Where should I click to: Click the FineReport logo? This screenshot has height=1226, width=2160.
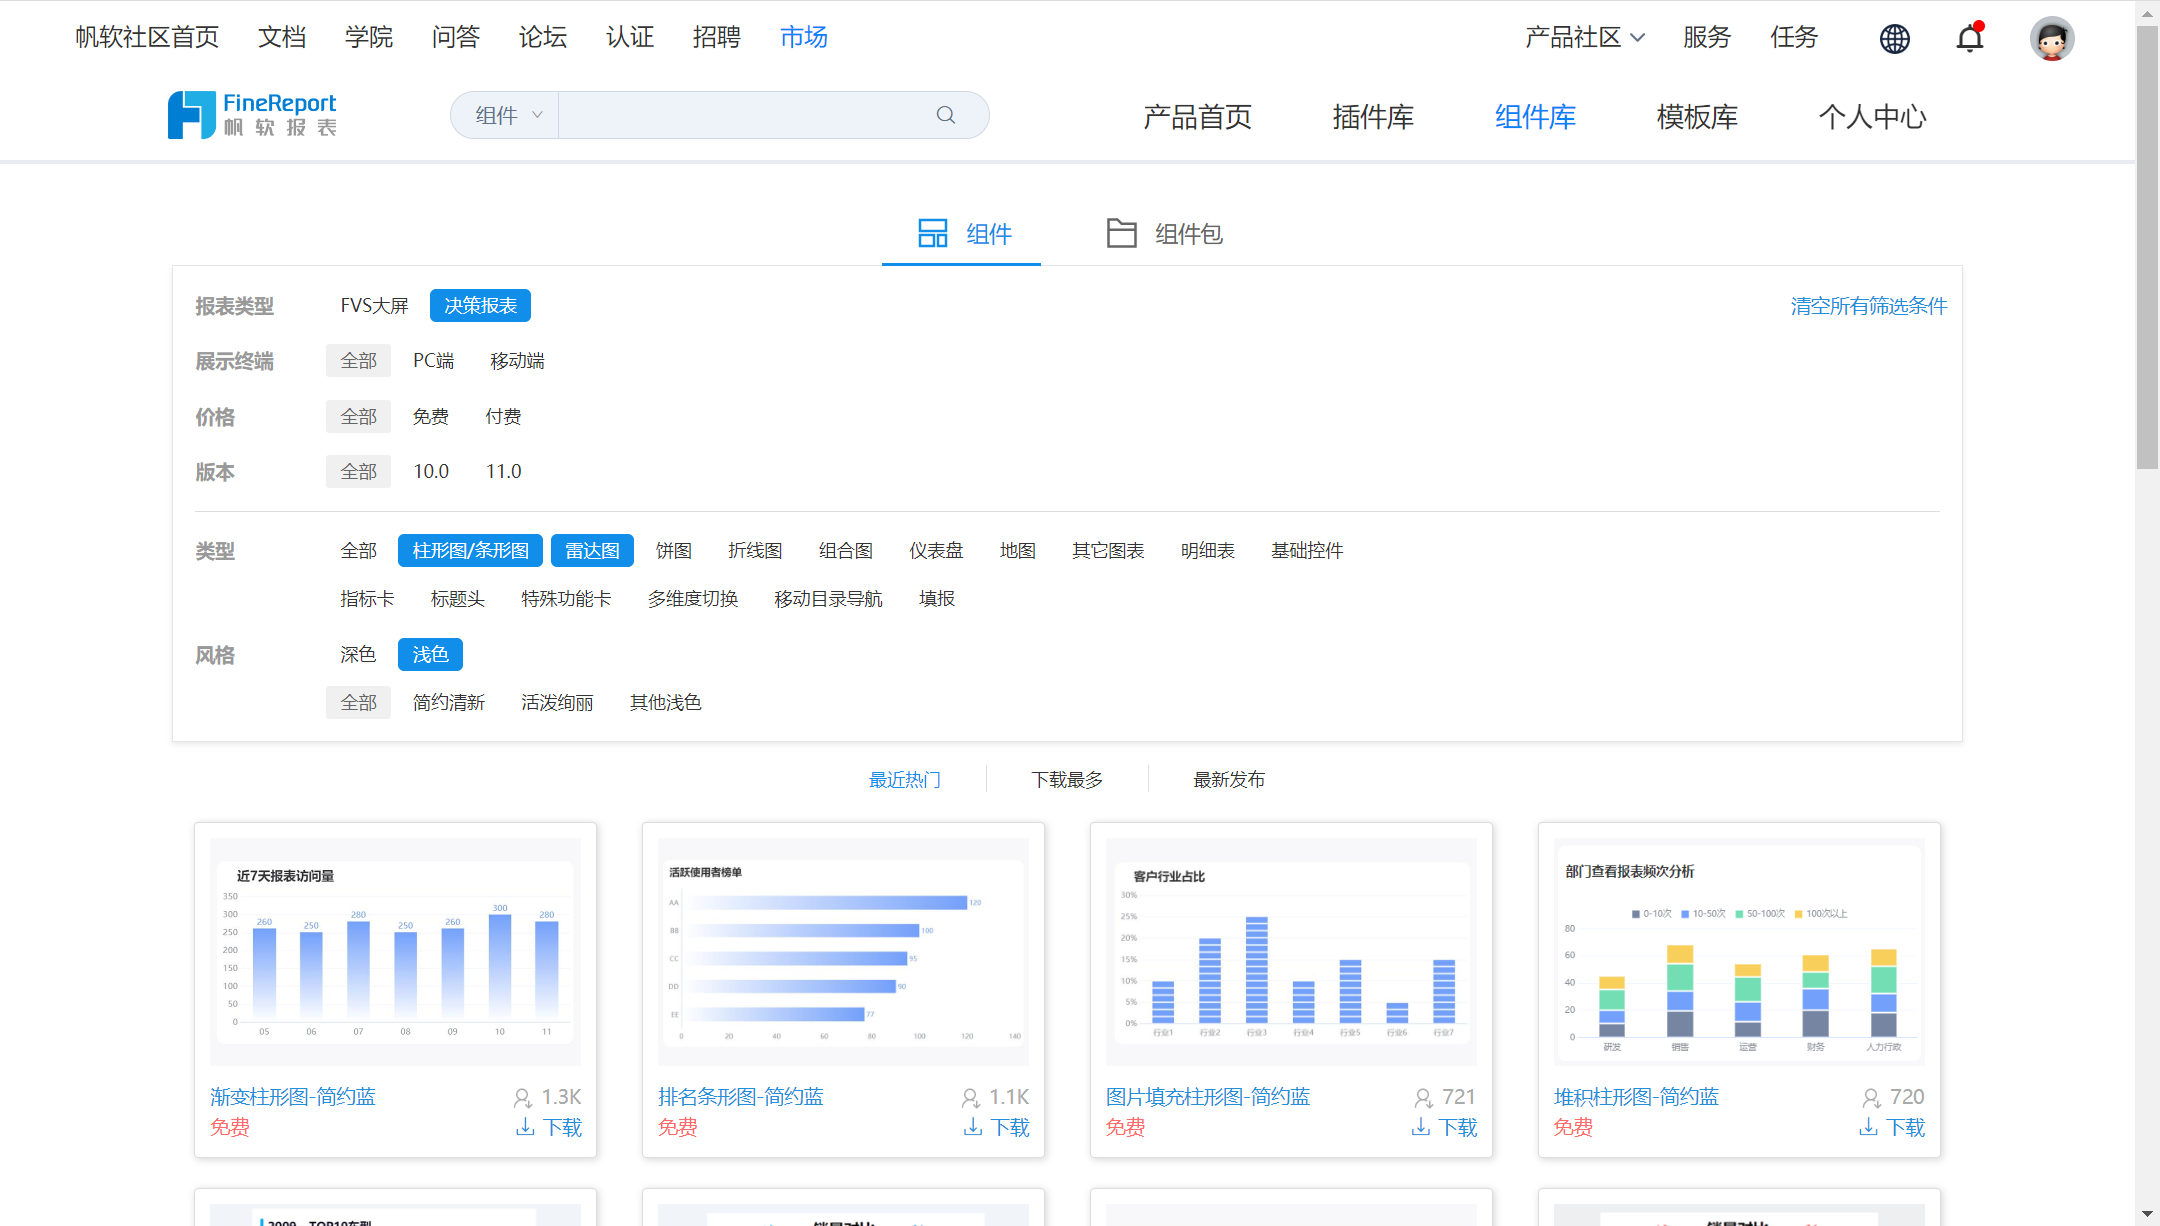click(x=252, y=115)
